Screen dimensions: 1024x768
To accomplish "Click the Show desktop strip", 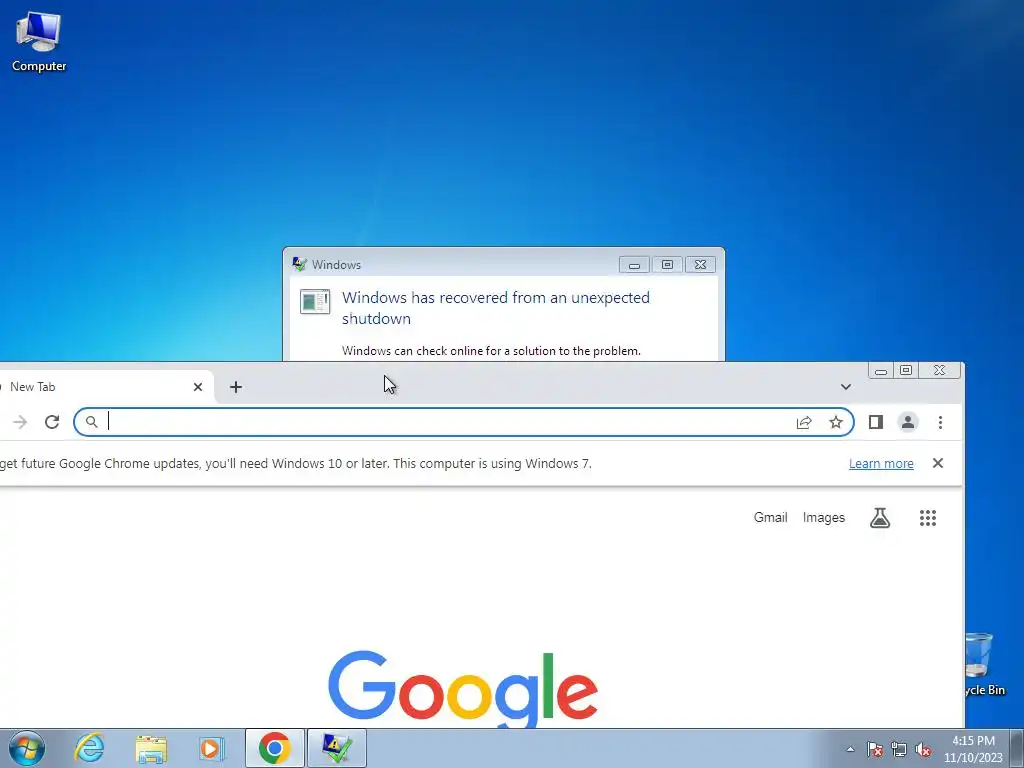I will 1017,748.
